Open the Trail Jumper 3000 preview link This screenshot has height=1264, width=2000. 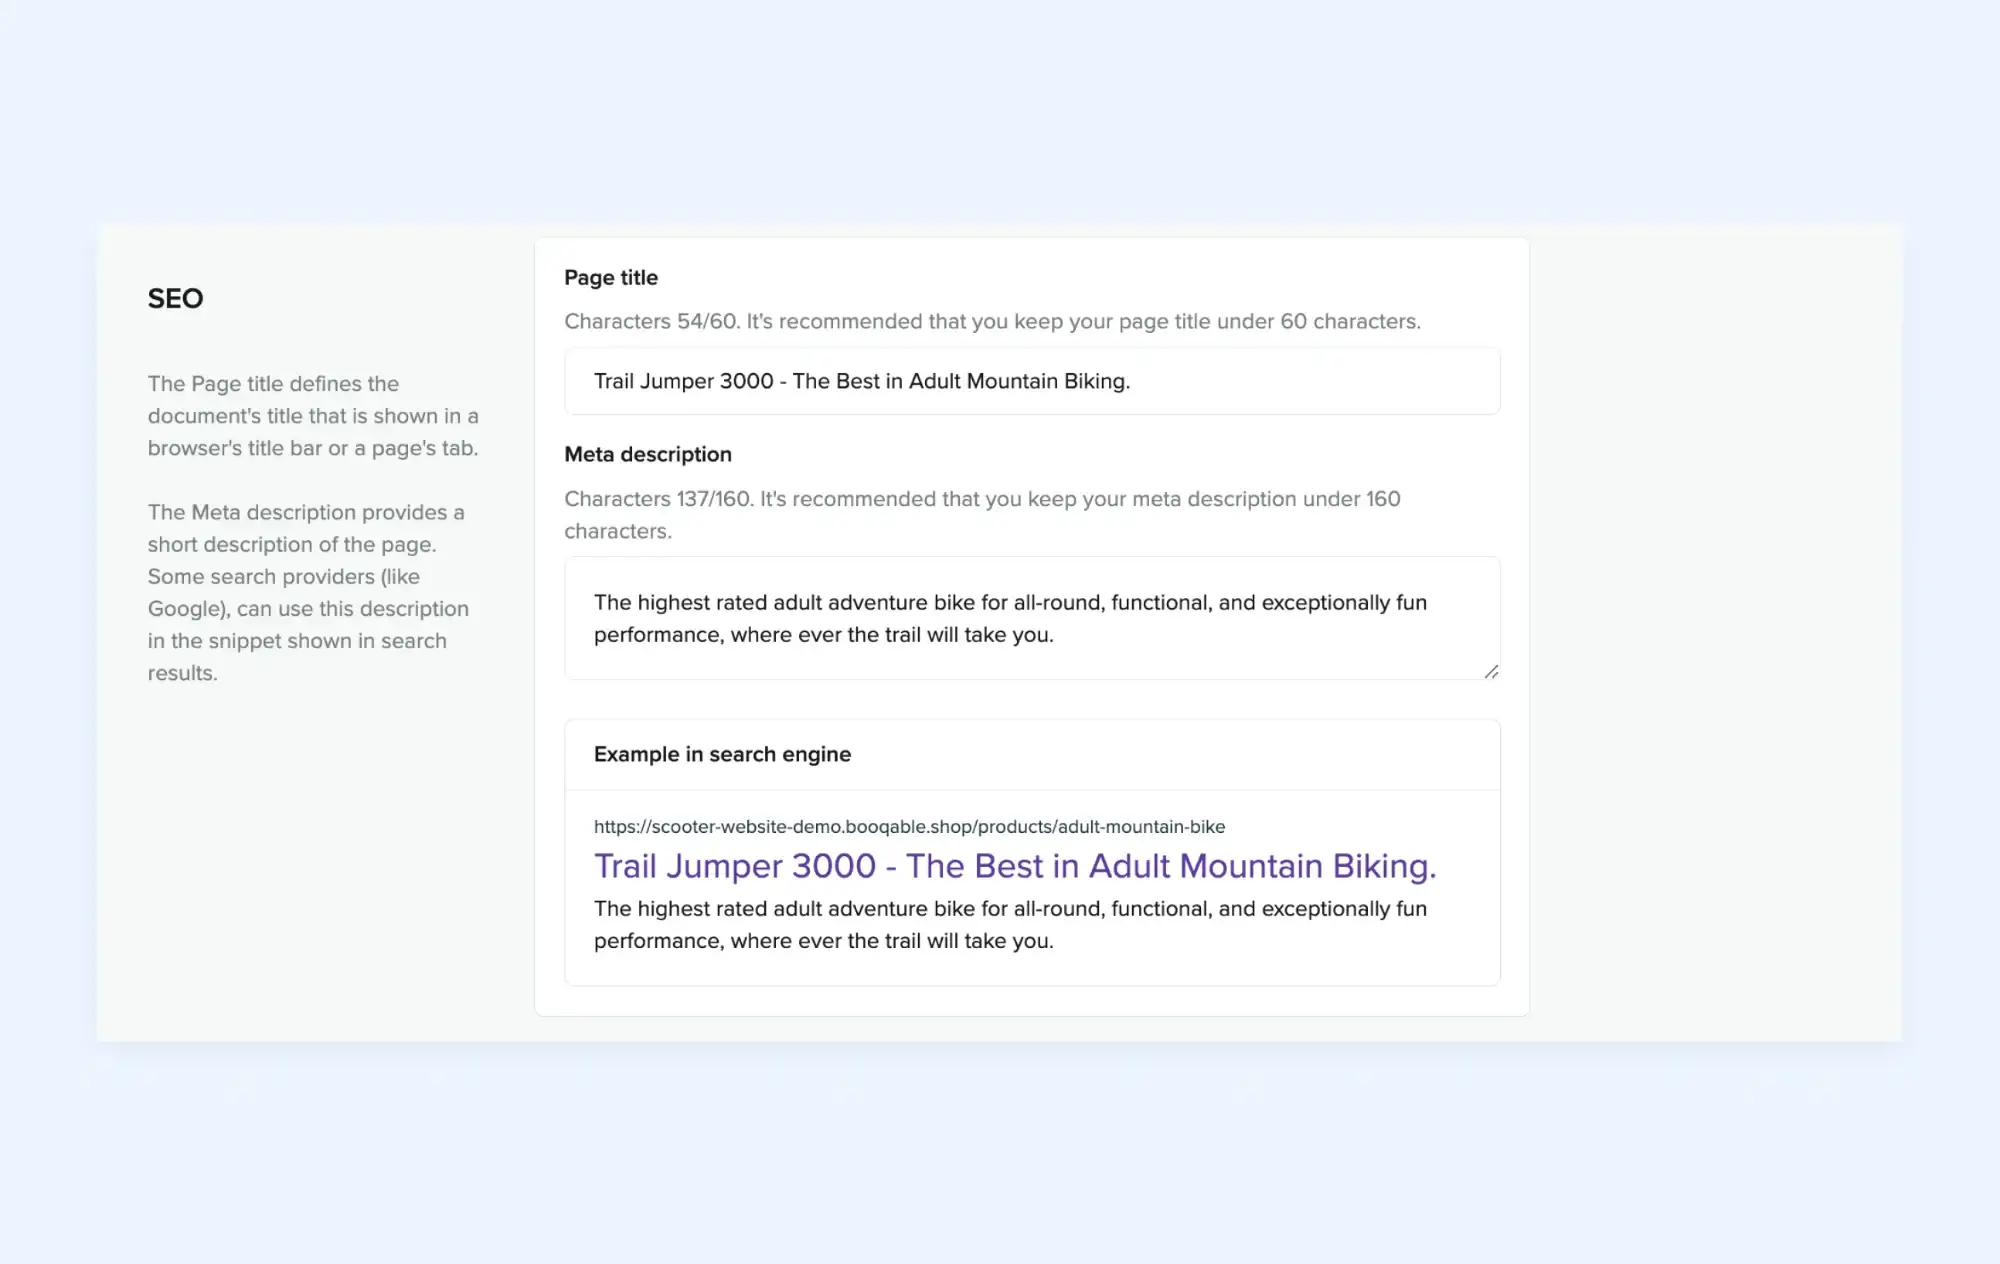click(1015, 866)
